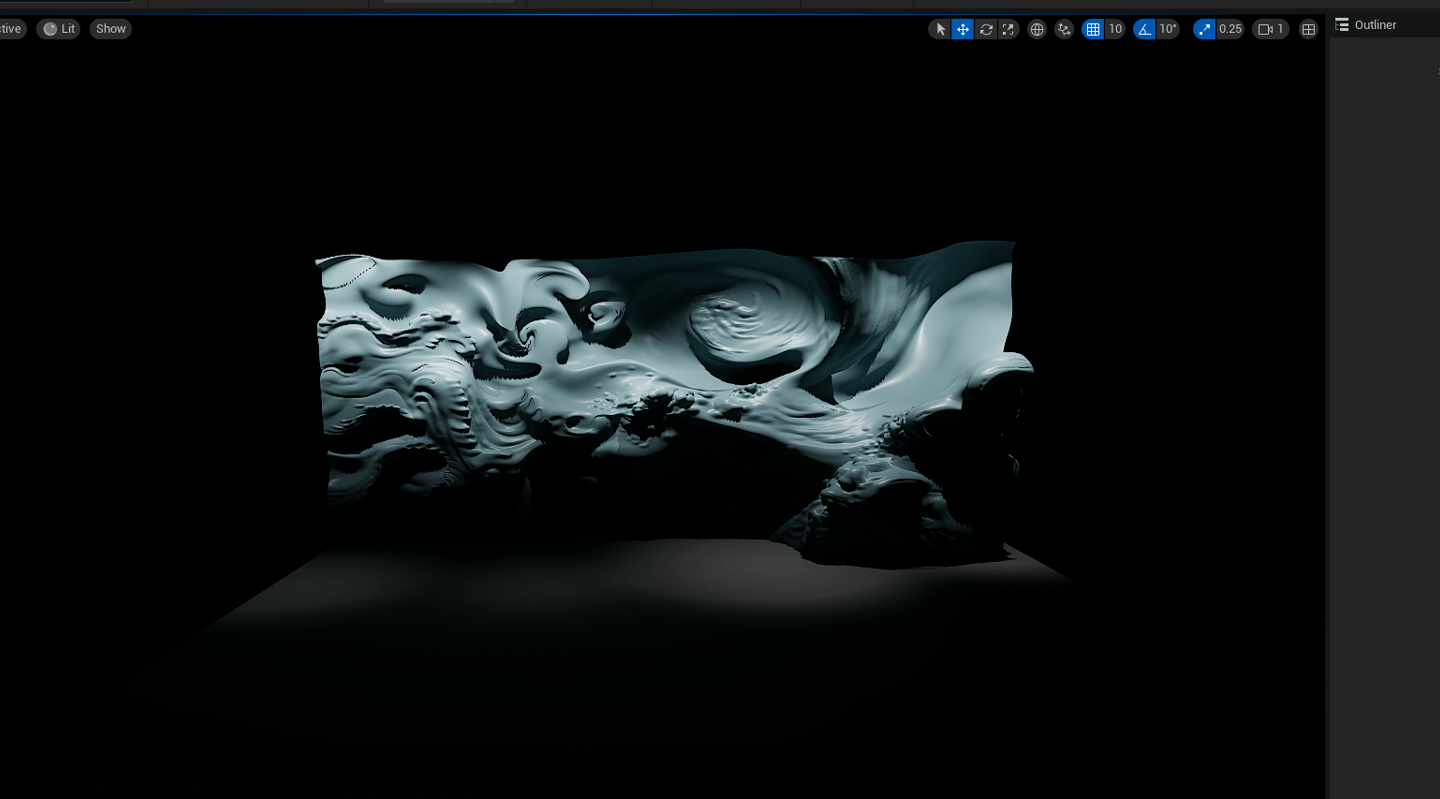Toggle scale snapping
This screenshot has width=1440, height=799.
tap(1204, 29)
